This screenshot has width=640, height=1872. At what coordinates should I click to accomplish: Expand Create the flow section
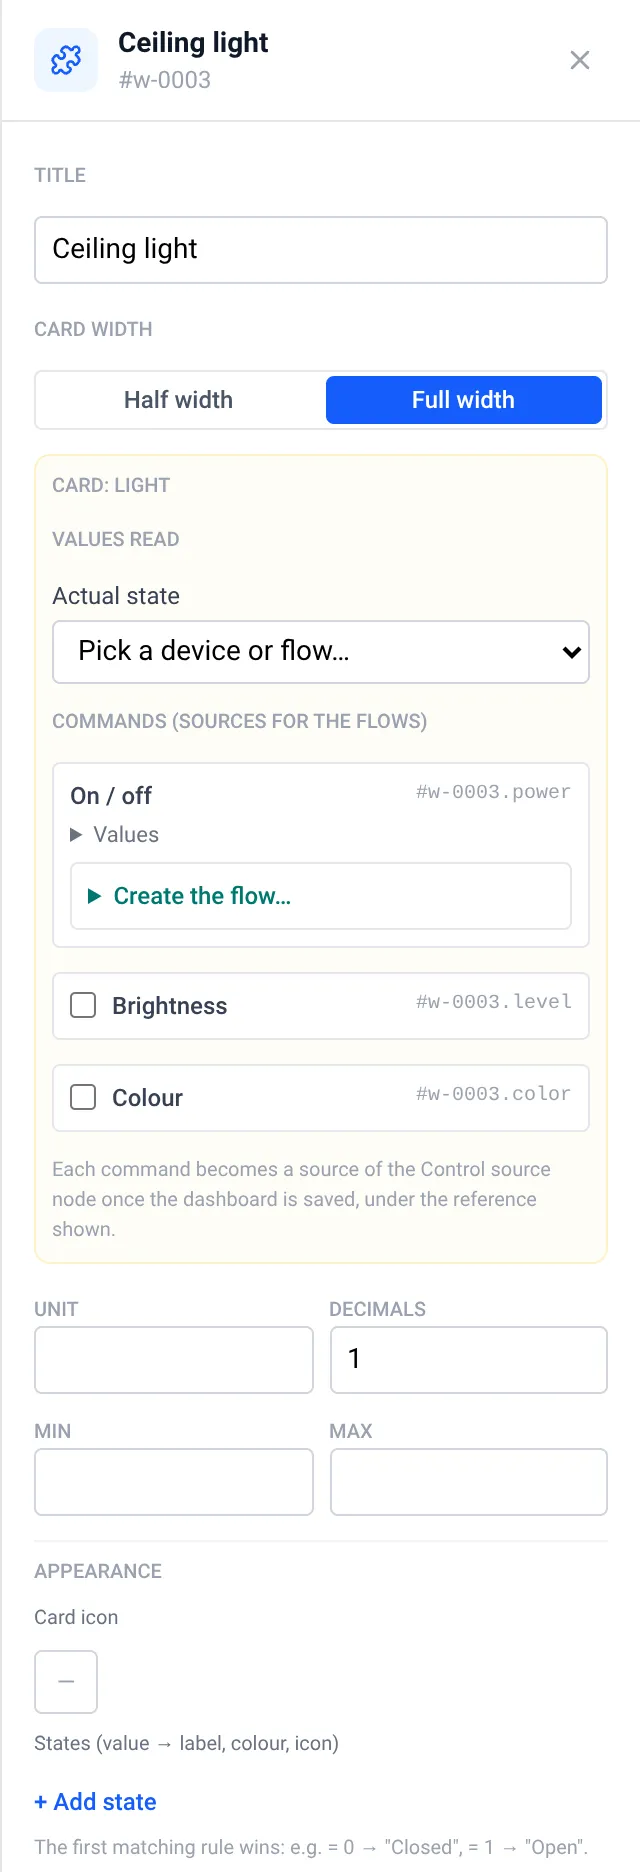(x=321, y=896)
